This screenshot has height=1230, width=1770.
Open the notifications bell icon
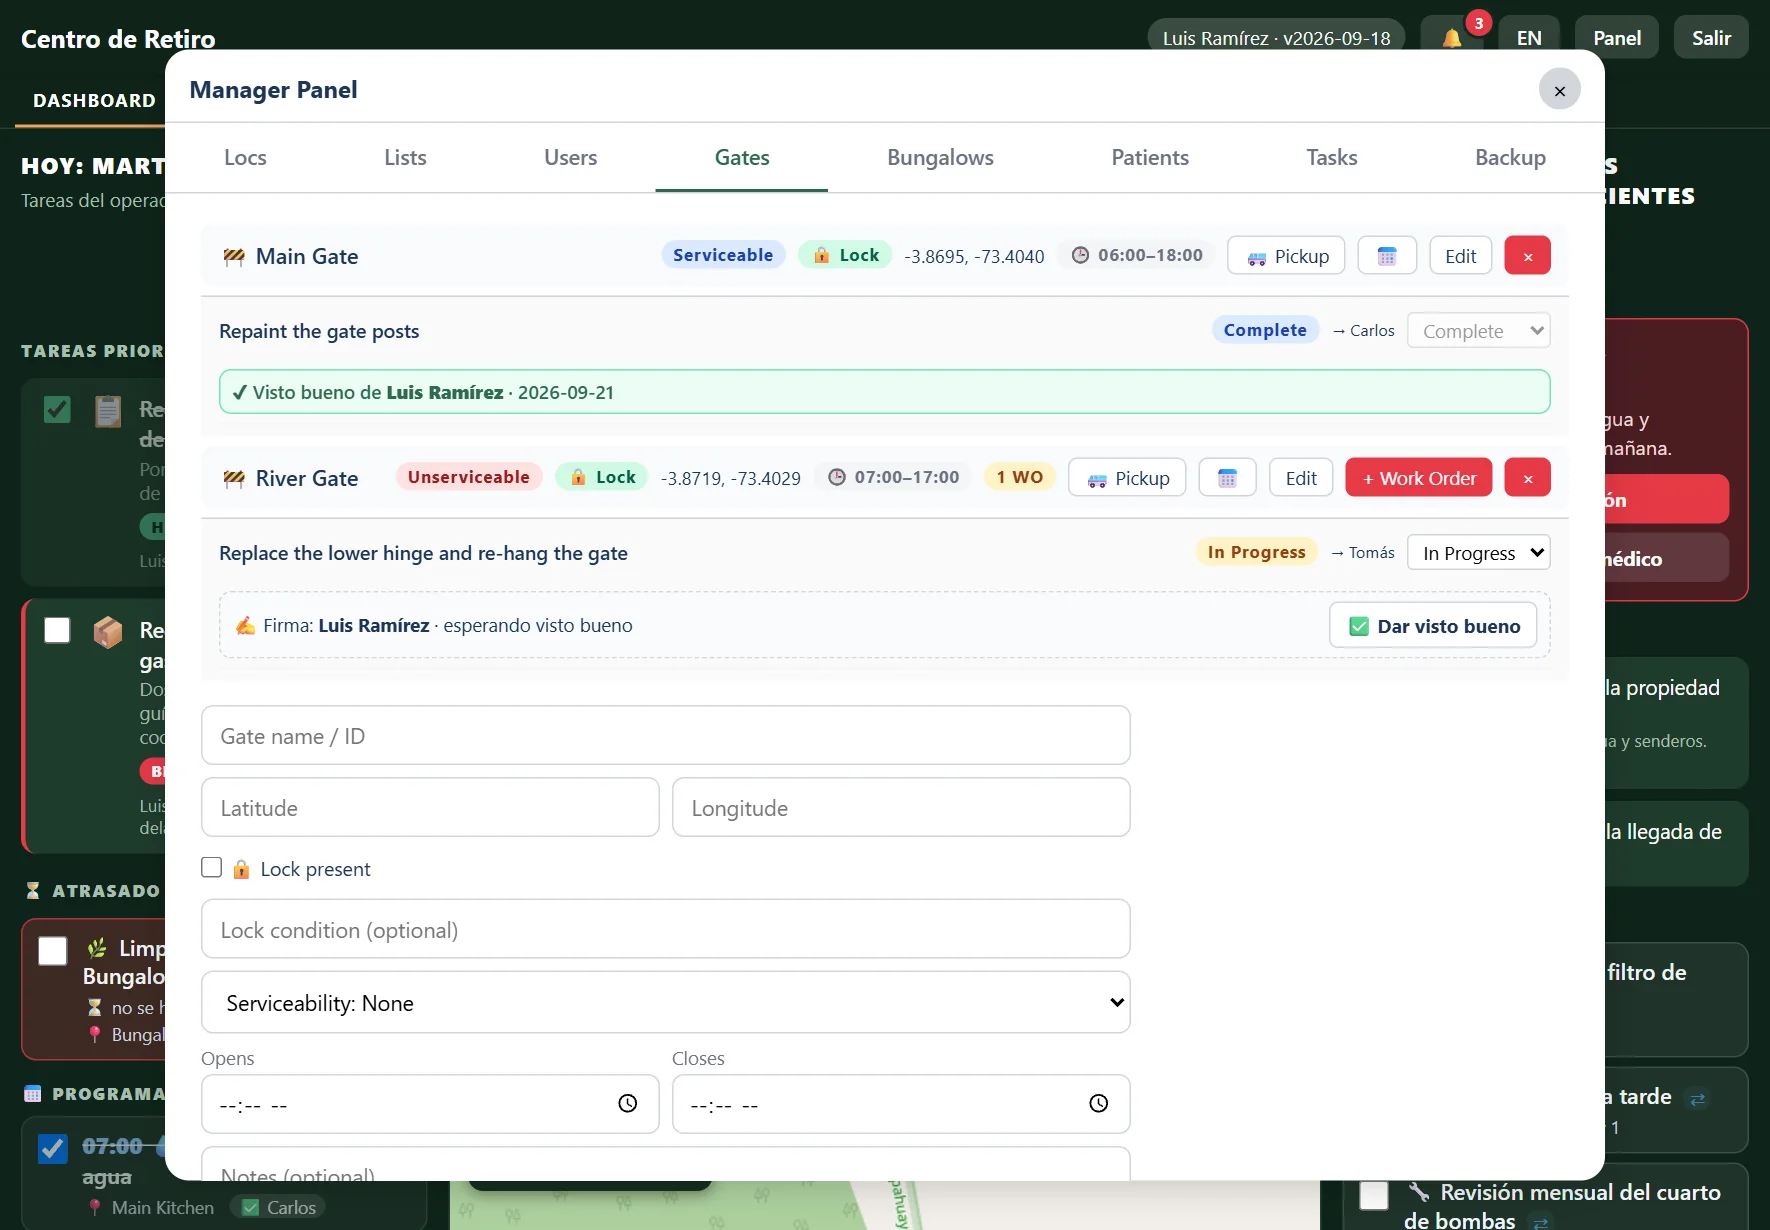pos(1451,38)
